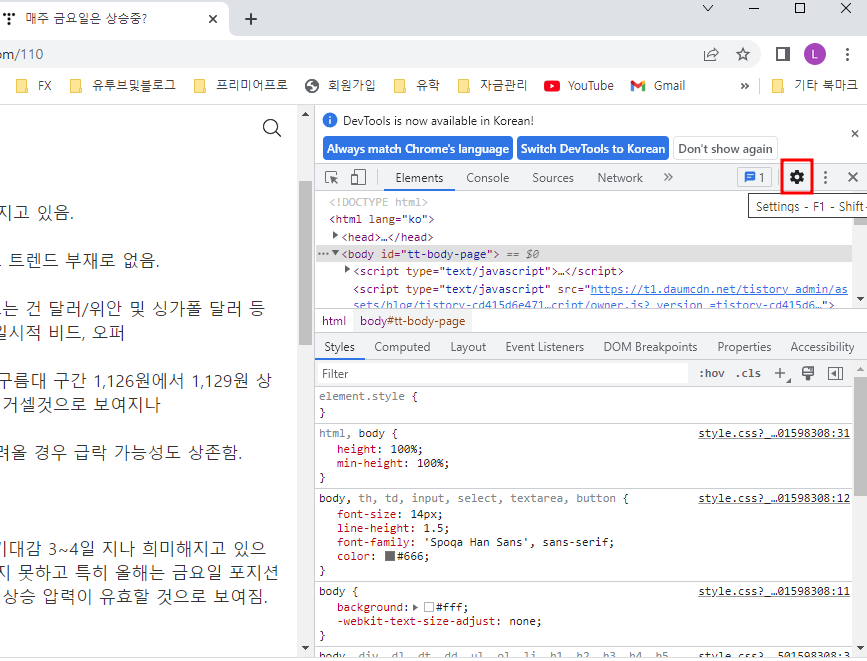
Task: Click the page search magnifier icon
Action: click(271, 128)
